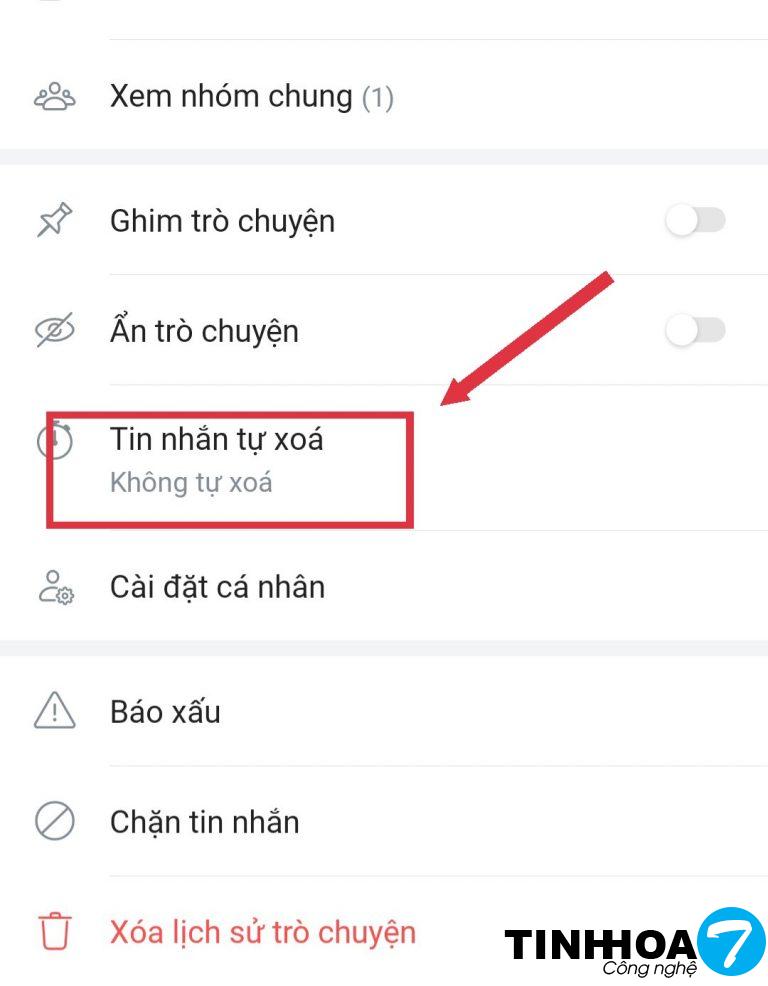Open Xem nhóm chung list
Viewport: 768px width, 986px height.
click(x=384, y=97)
